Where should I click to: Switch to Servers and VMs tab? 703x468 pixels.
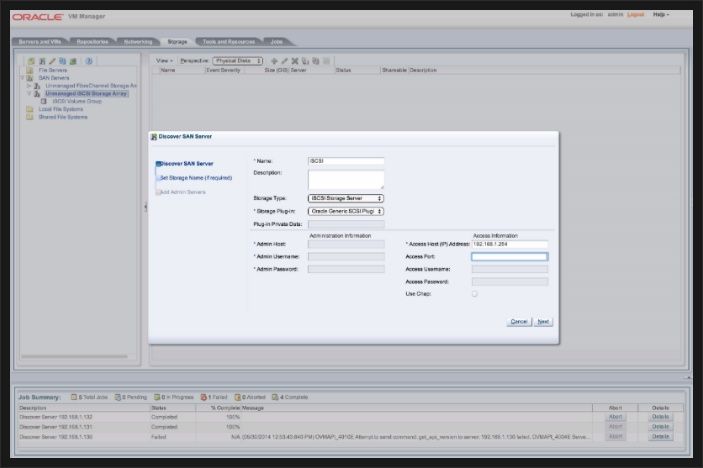pos(40,42)
